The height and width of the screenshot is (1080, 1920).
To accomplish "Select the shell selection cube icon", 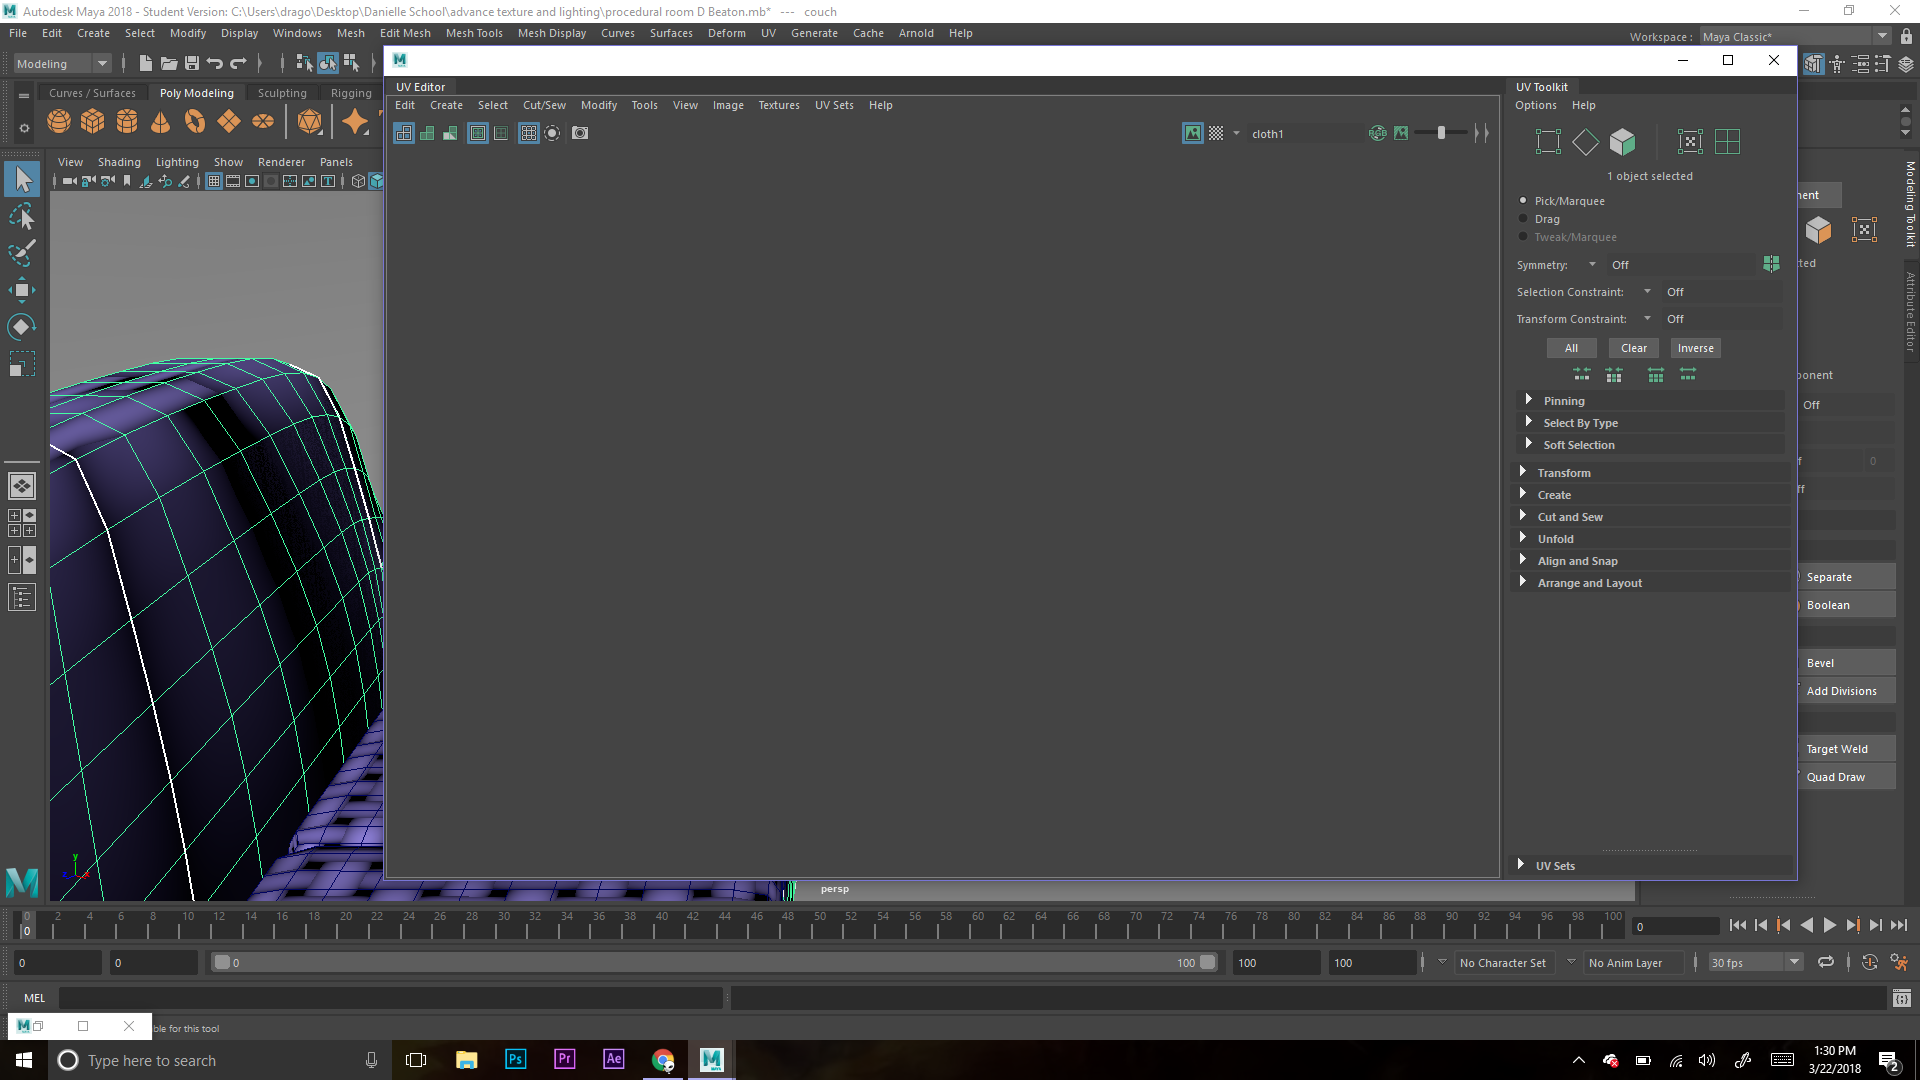I will pyautogui.click(x=1622, y=141).
